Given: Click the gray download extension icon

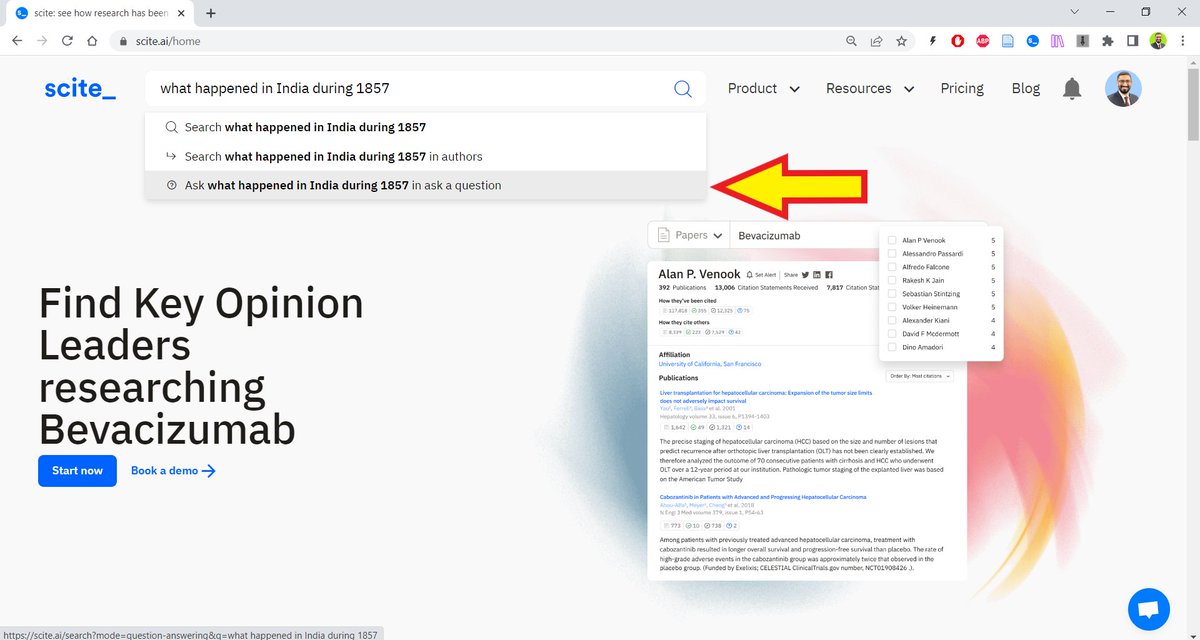Looking at the screenshot, I should pyautogui.click(x=1083, y=41).
